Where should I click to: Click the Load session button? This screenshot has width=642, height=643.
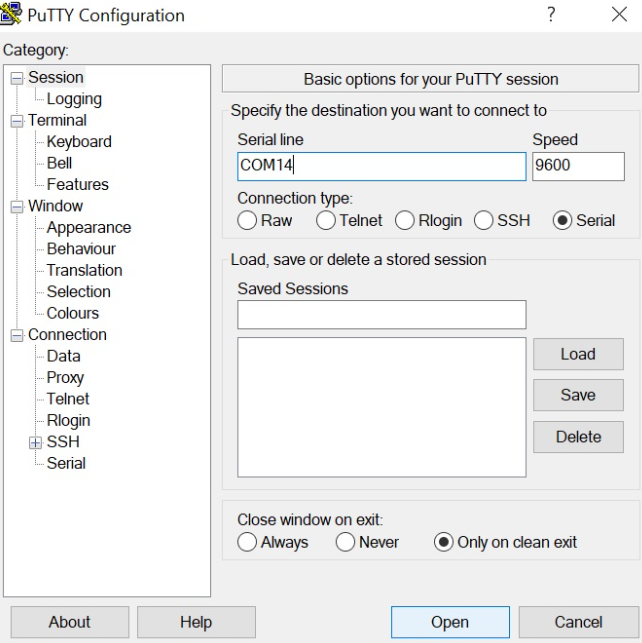577,354
